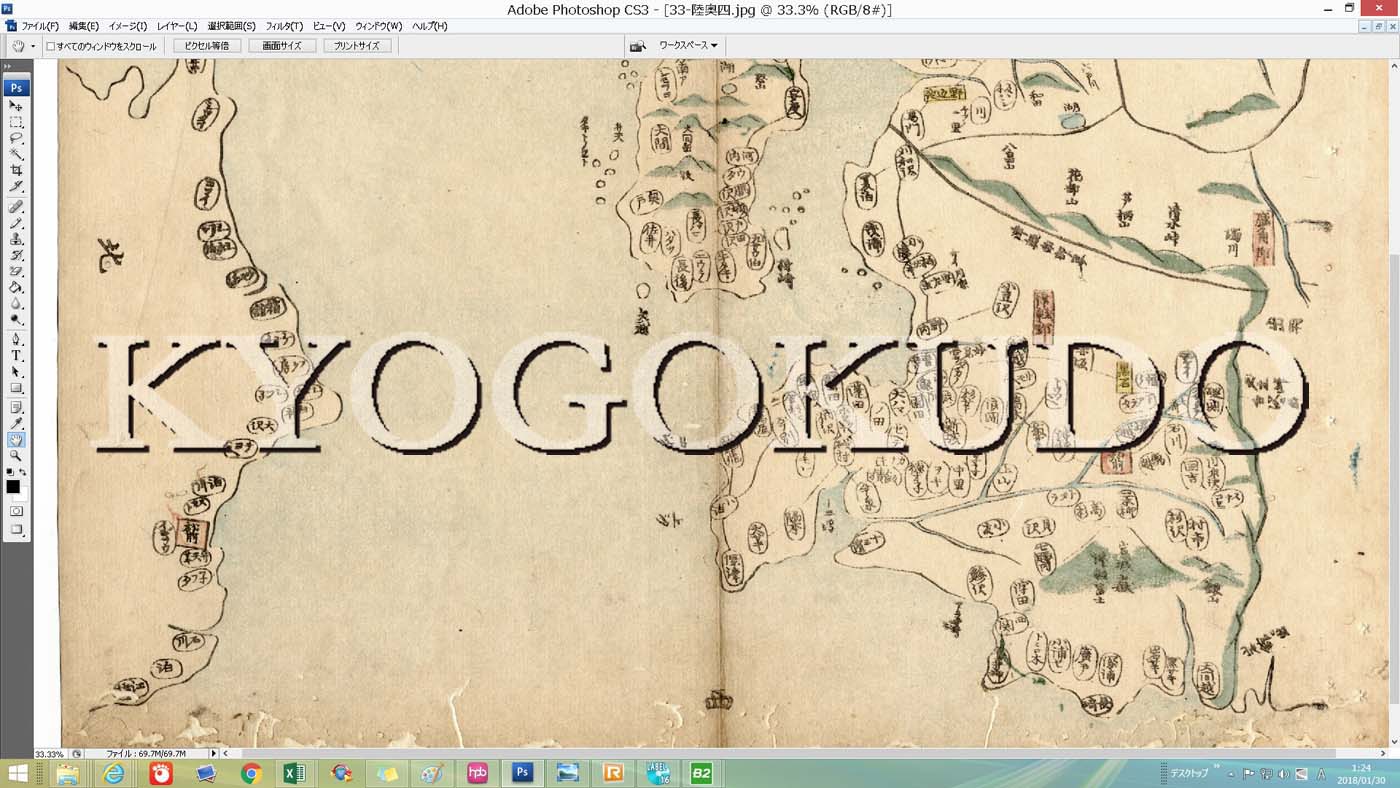
Task: Select the Pen tool
Action: coord(16,339)
